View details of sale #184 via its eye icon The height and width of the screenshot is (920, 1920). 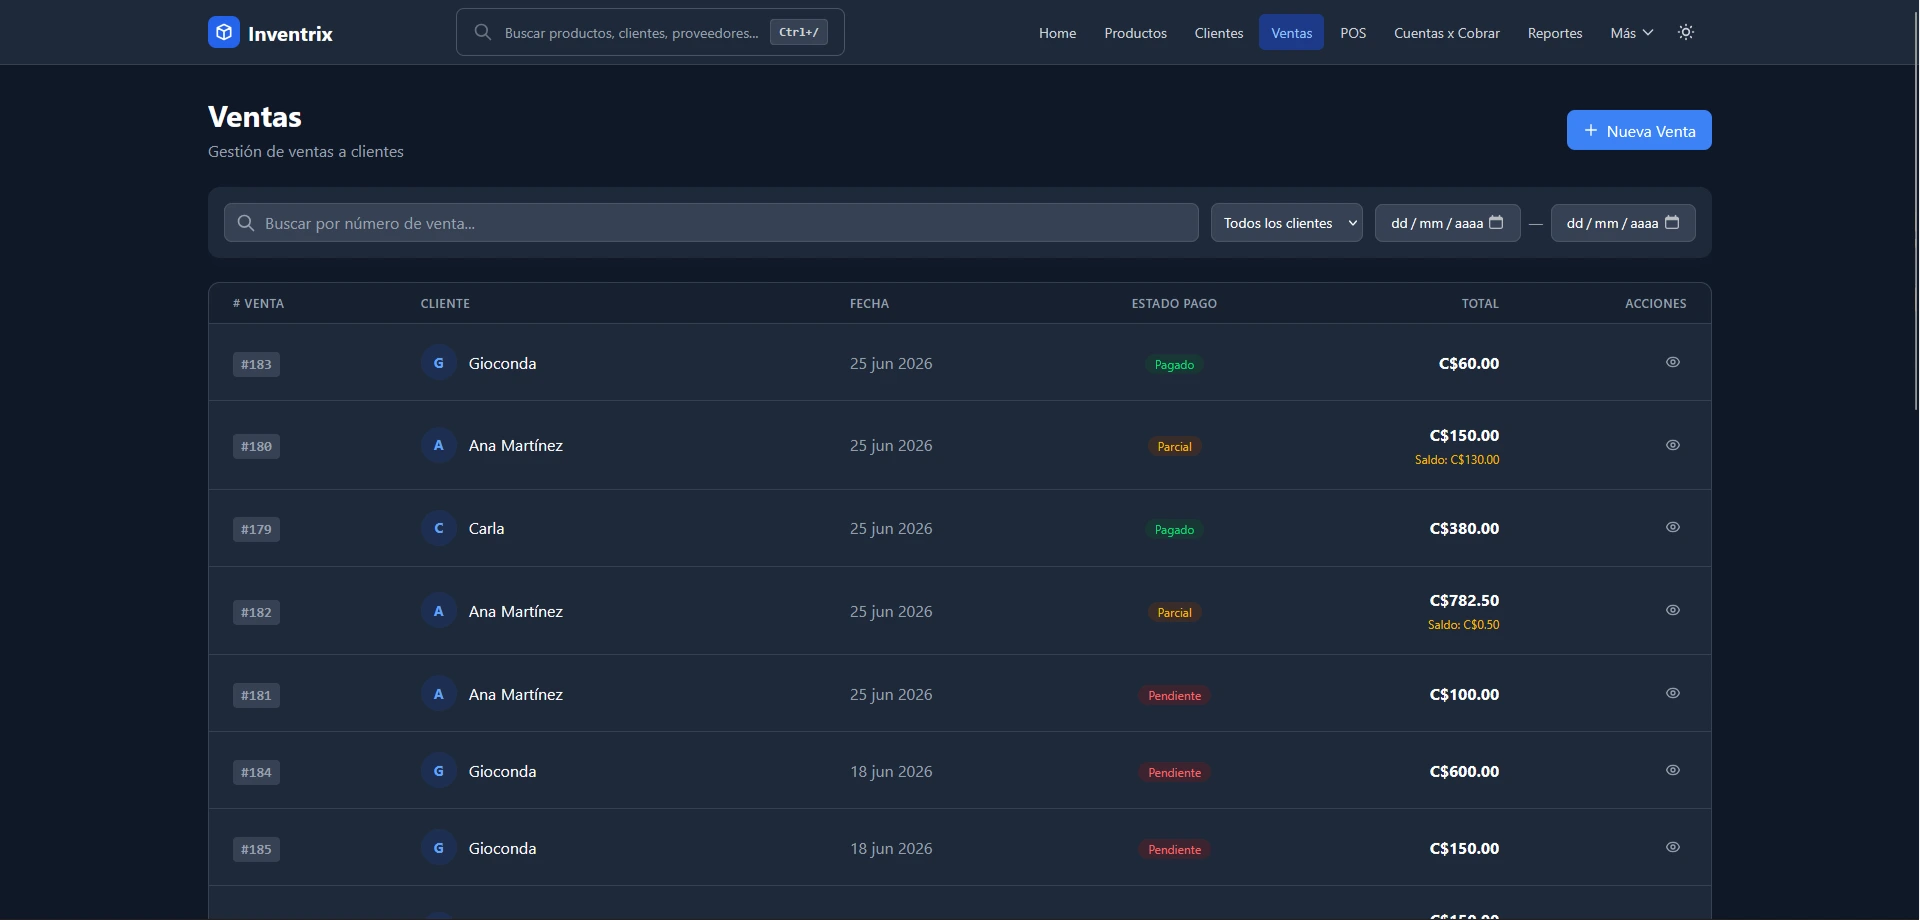1673,770
